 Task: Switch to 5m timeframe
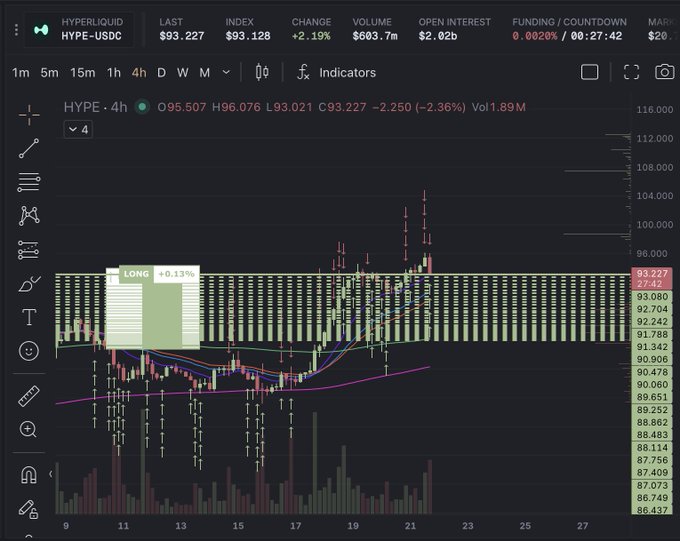[x=49, y=72]
